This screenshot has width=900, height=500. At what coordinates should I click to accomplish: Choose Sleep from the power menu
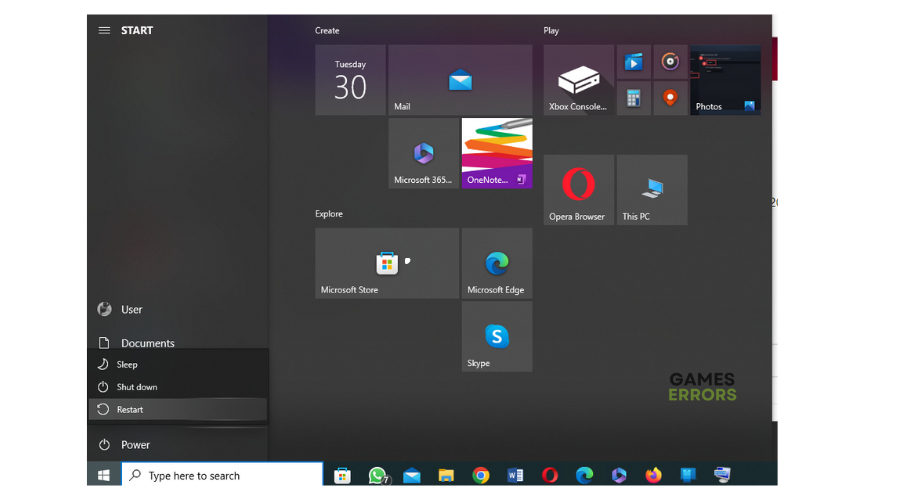177,365
